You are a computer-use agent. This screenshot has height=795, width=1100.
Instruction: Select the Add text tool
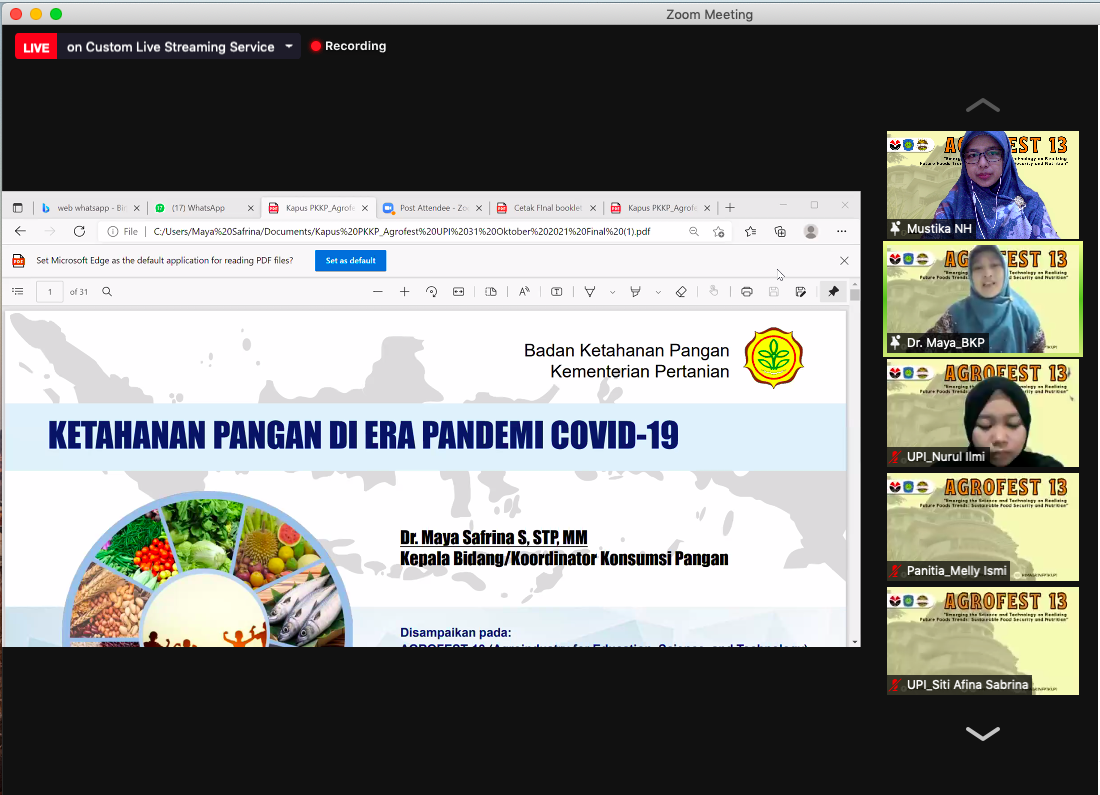[x=557, y=292]
